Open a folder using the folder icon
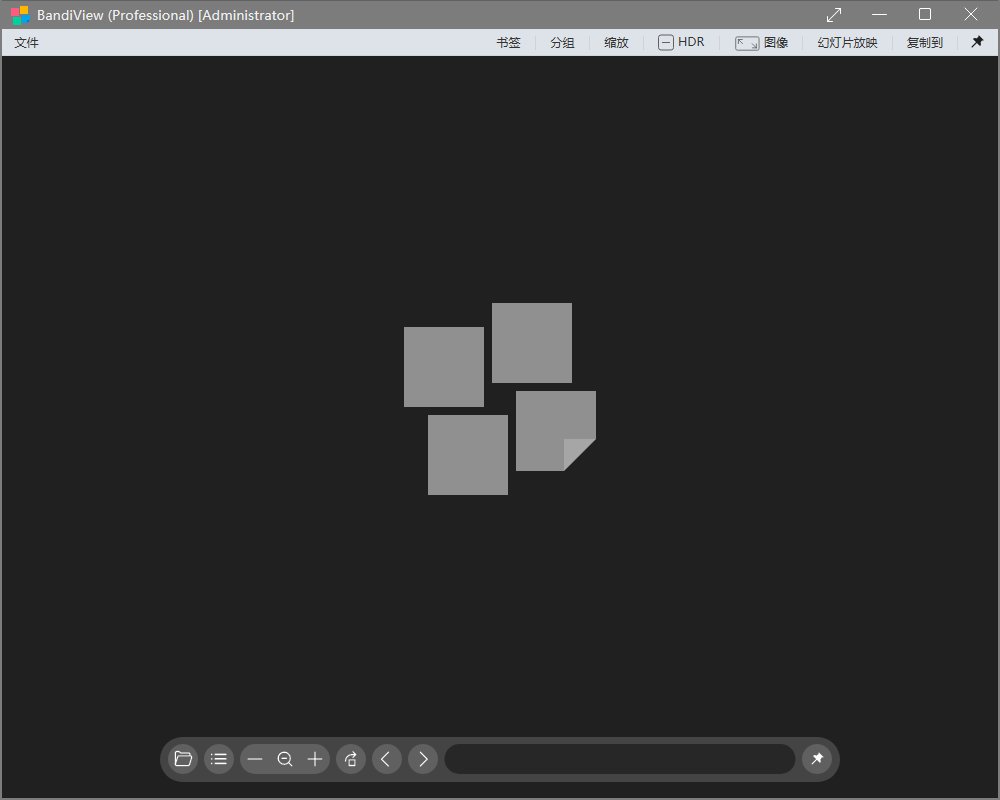This screenshot has width=1000, height=800. click(183, 759)
